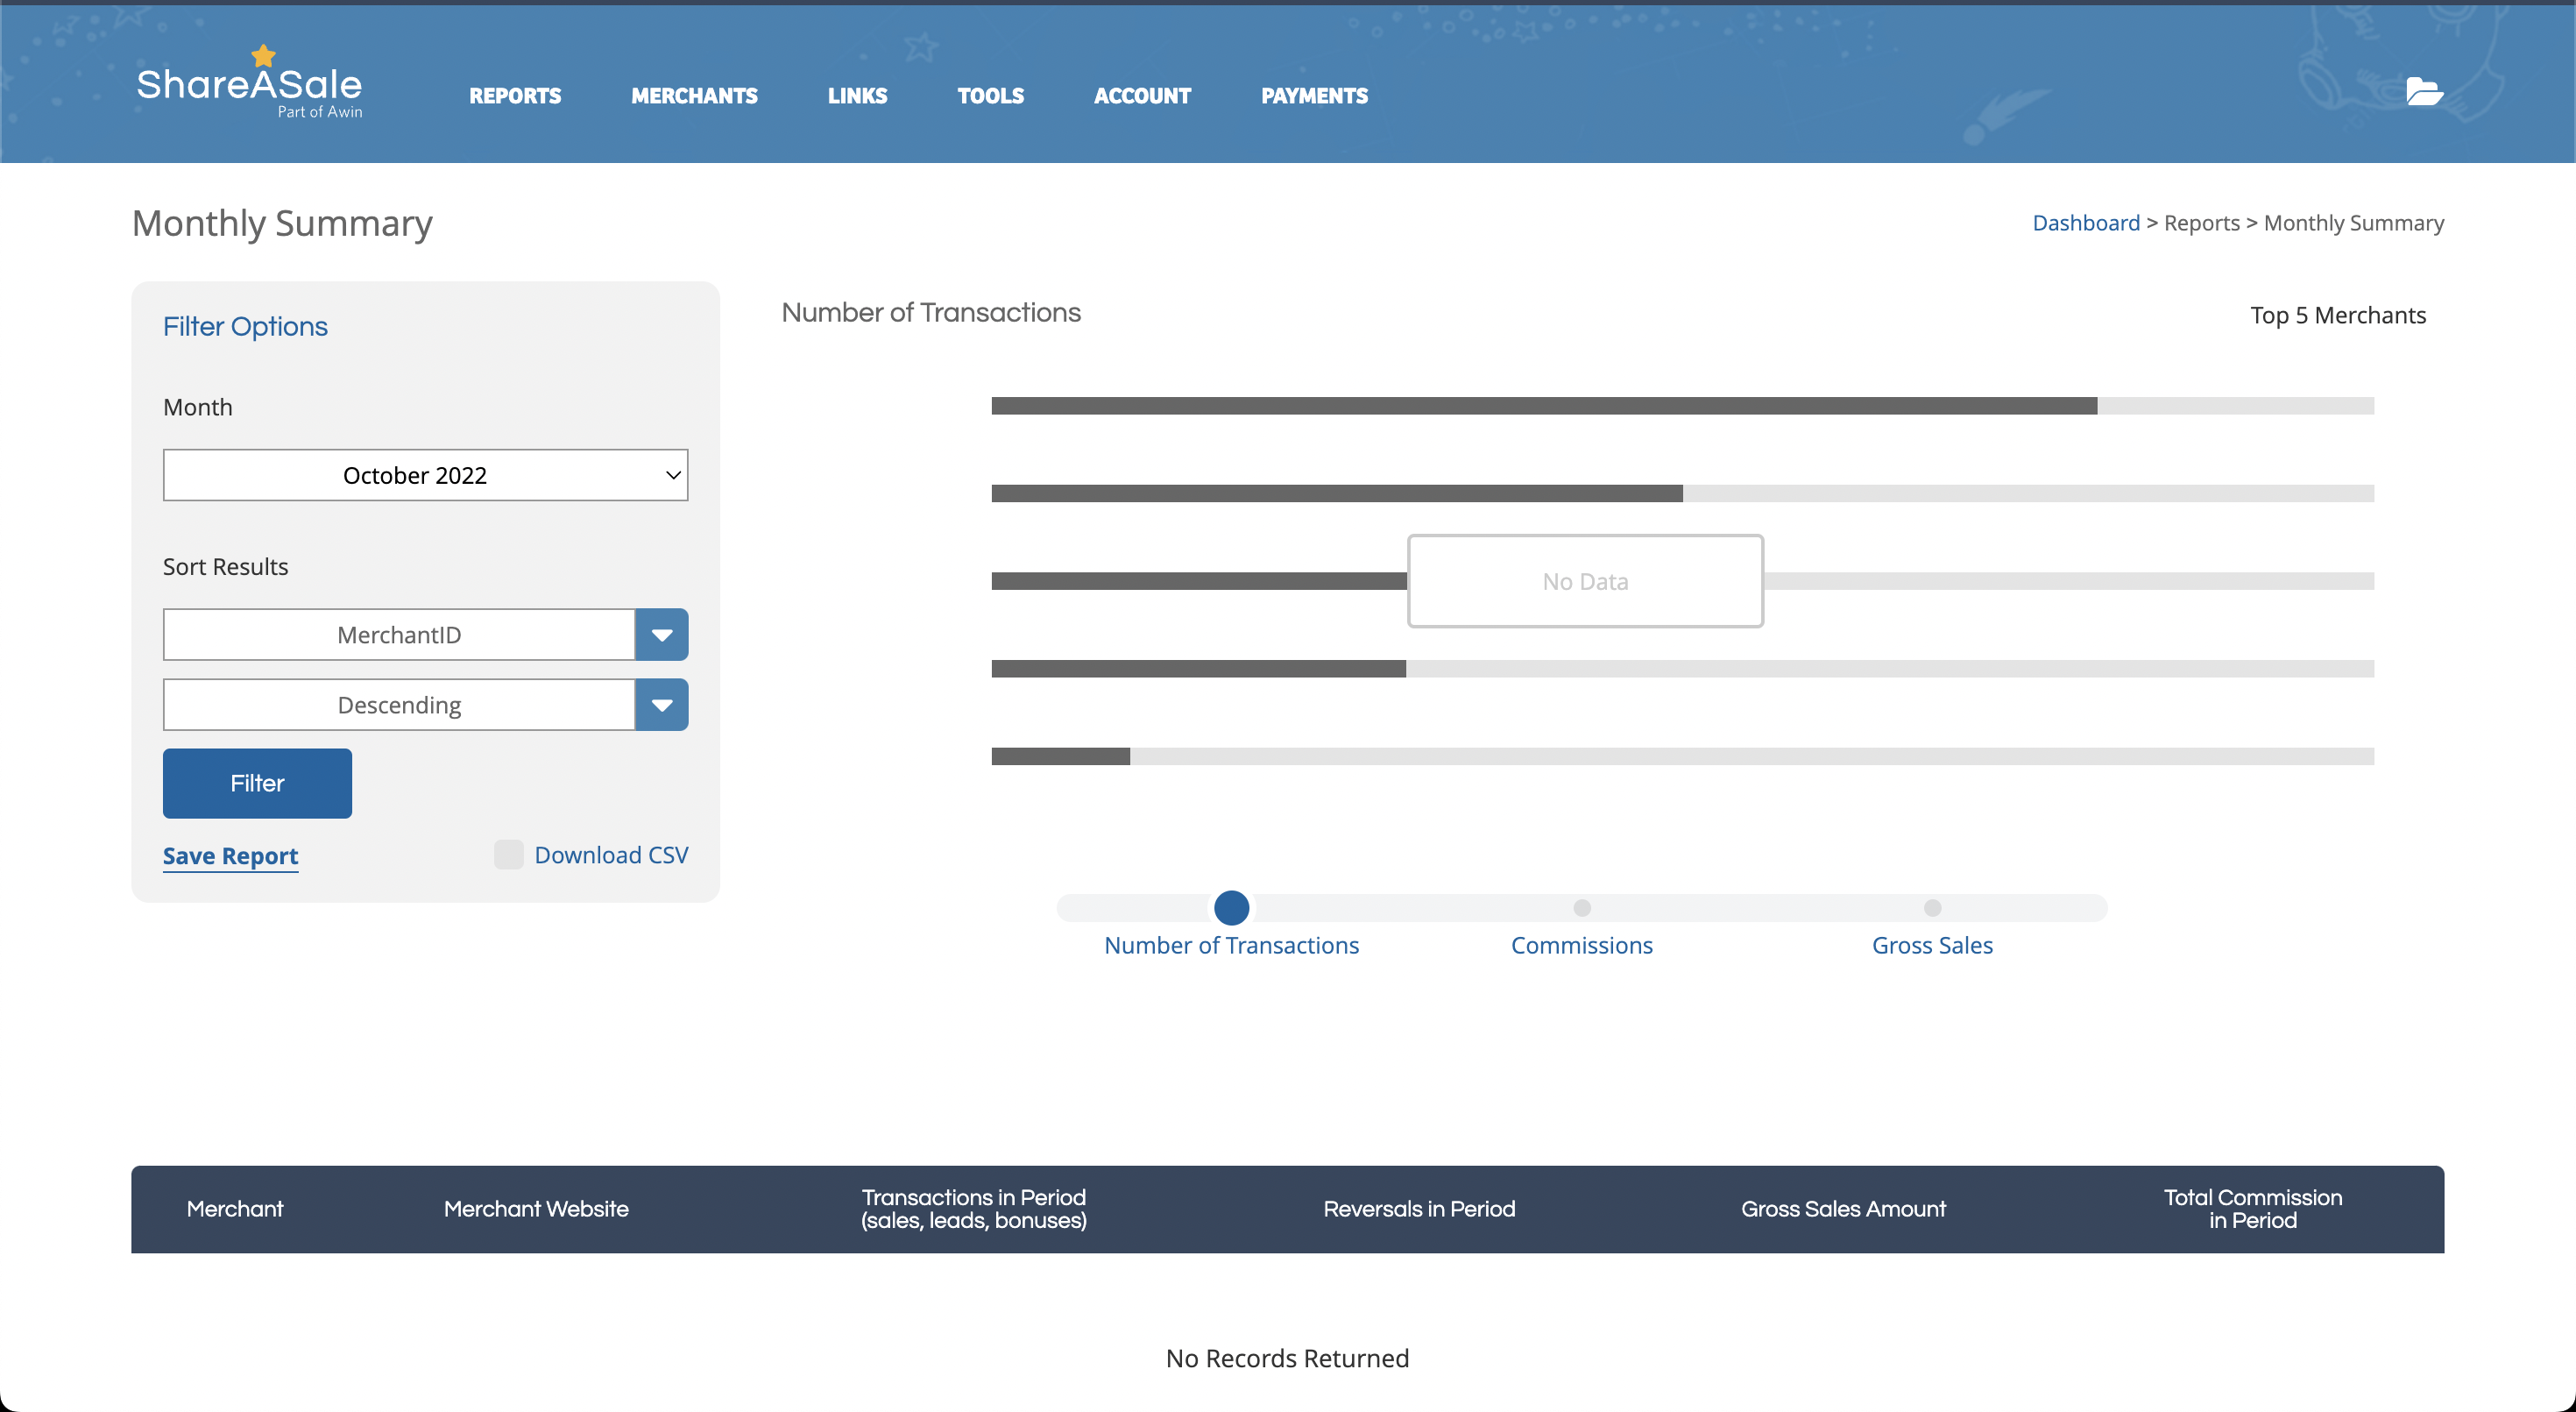Click the Filter Options heading
2576x1412 pixels.
click(245, 326)
